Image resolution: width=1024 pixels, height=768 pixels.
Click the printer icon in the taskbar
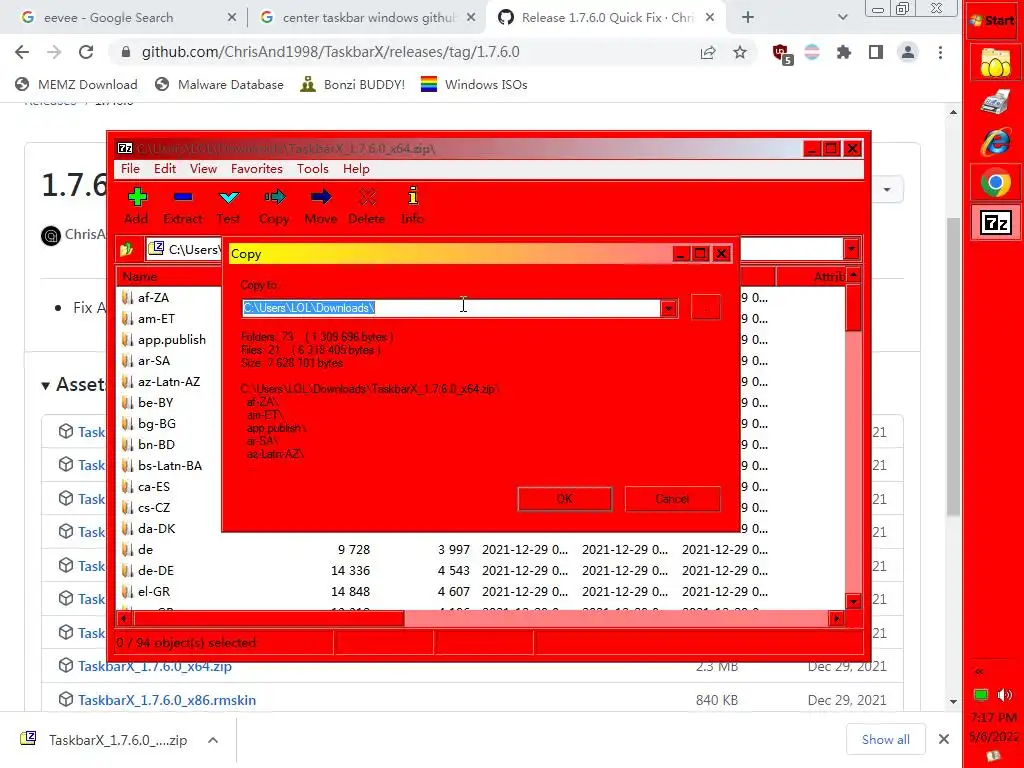click(995, 103)
